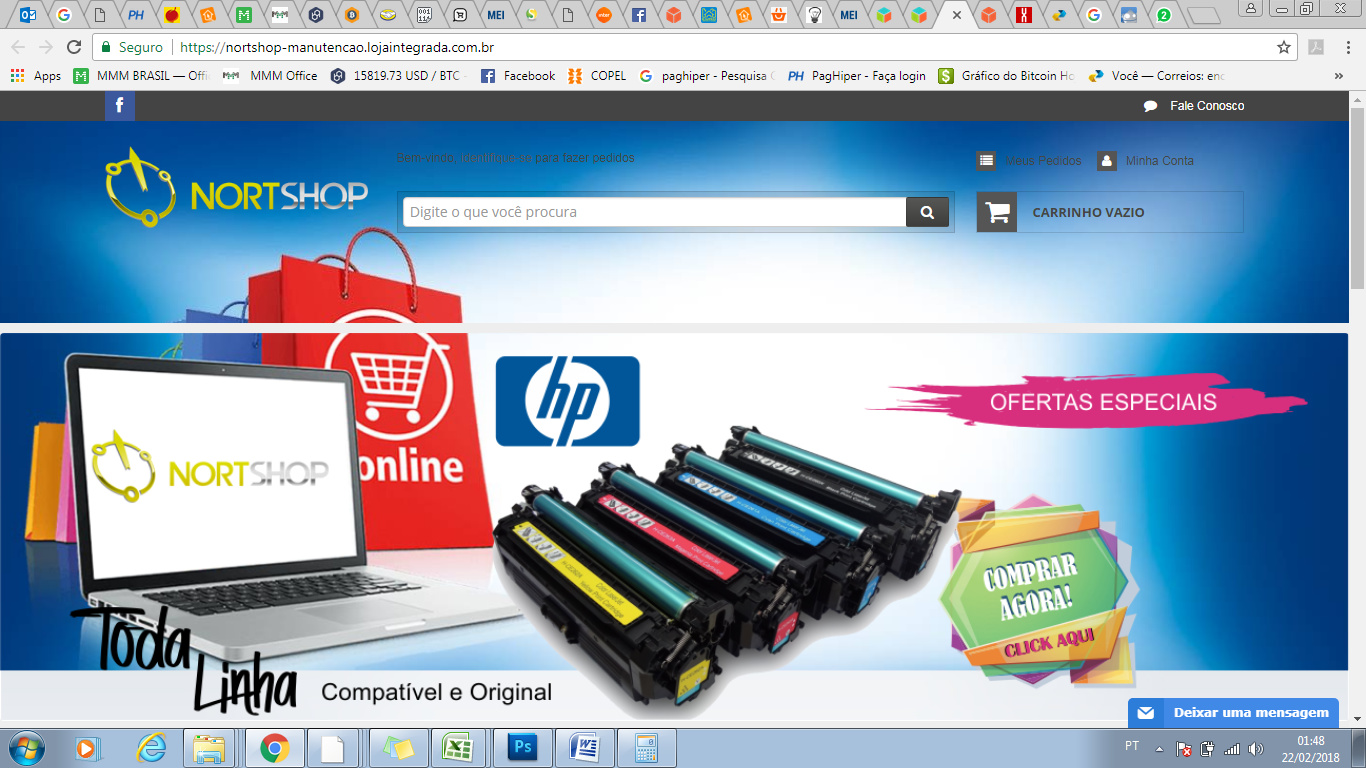Image resolution: width=1366 pixels, height=768 pixels.
Task: Click the Deixar uma mensagem chat button
Action: pyautogui.click(x=1233, y=712)
